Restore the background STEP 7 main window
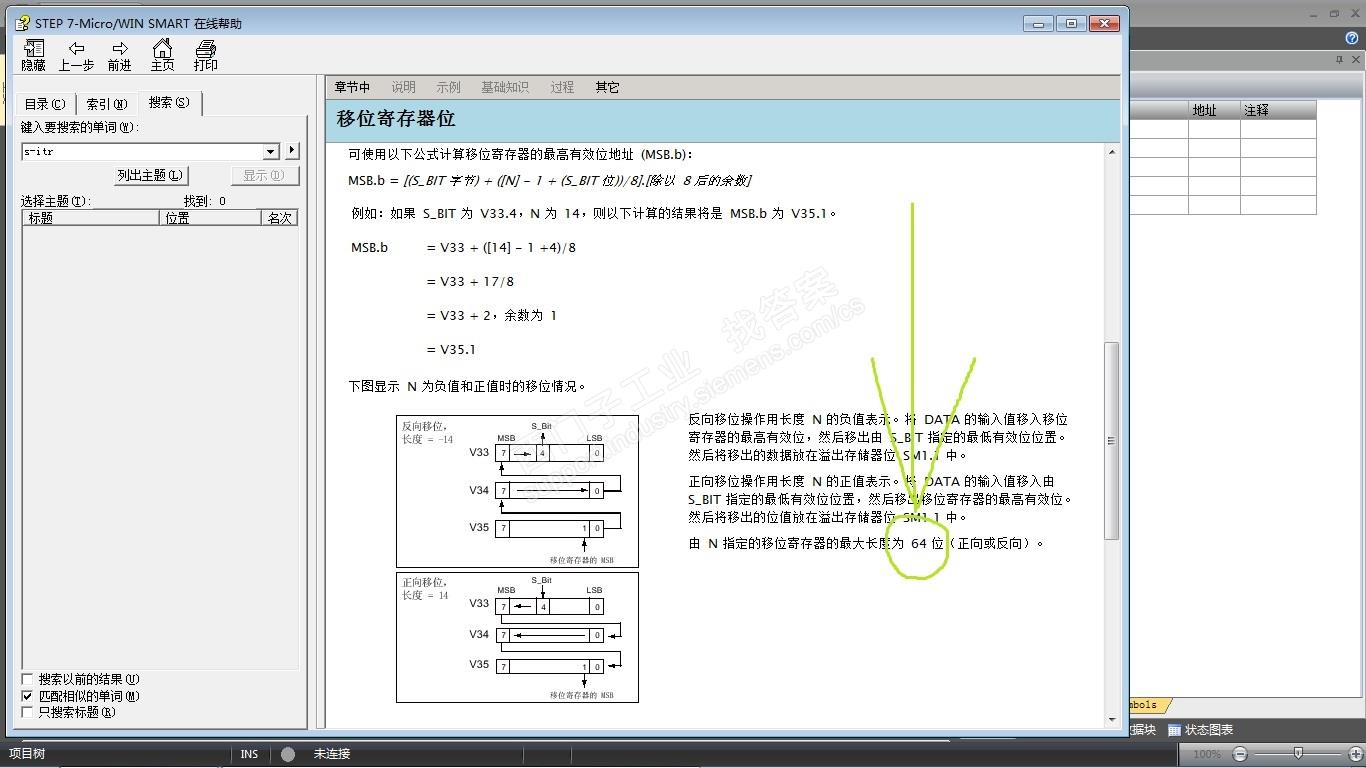This screenshot has height=768, width=1366. (1334, 14)
